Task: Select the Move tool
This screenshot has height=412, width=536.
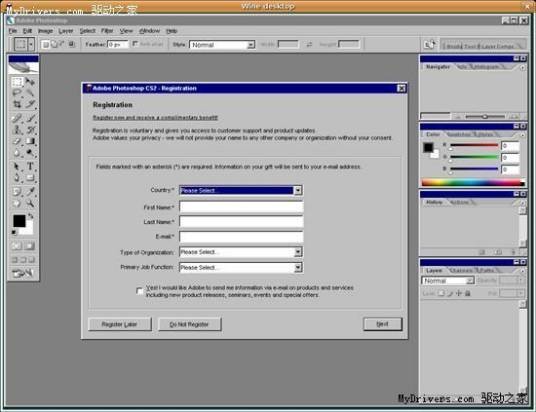Action: [30, 82]
